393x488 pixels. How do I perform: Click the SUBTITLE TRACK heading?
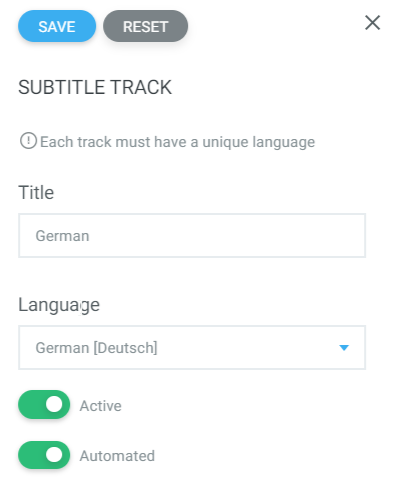pos(95,87)
